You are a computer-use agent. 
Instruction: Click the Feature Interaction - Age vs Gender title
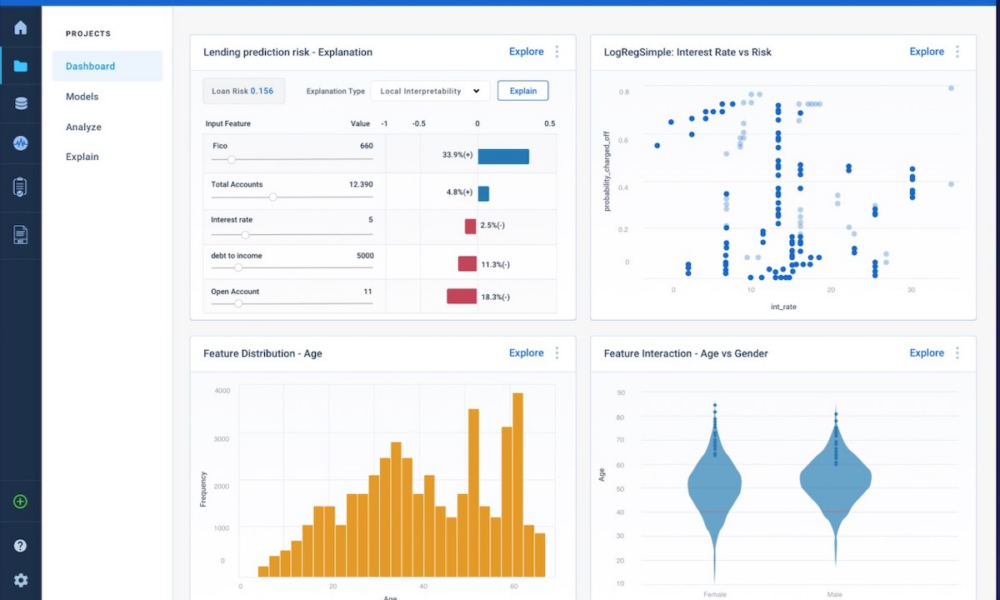pyautogui.click(x=686, y=353)
